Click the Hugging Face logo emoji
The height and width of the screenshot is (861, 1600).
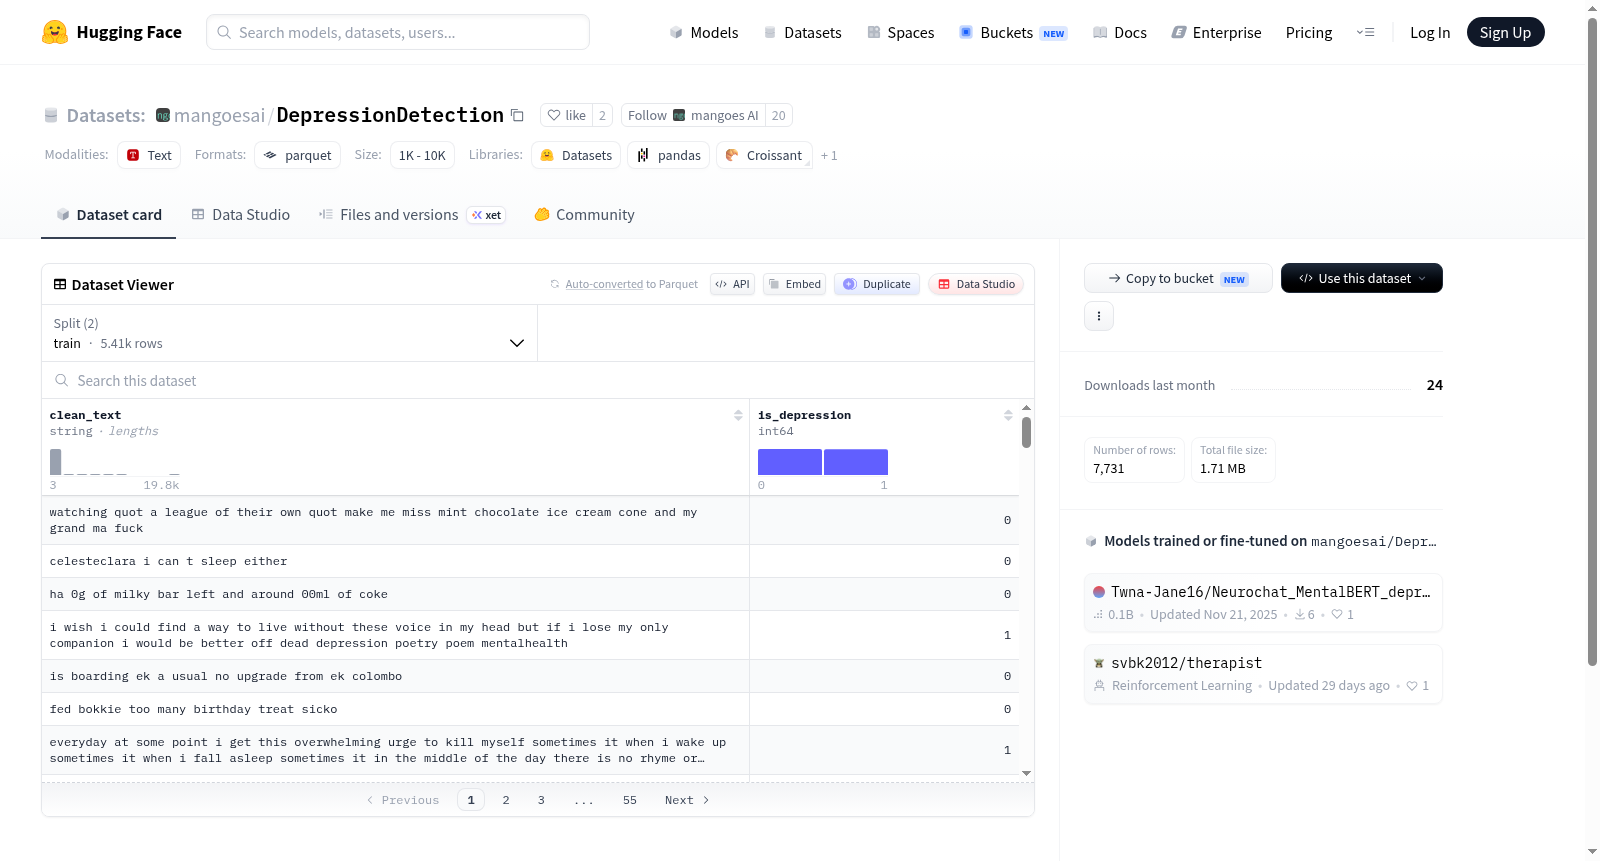(x=55, y=32)
